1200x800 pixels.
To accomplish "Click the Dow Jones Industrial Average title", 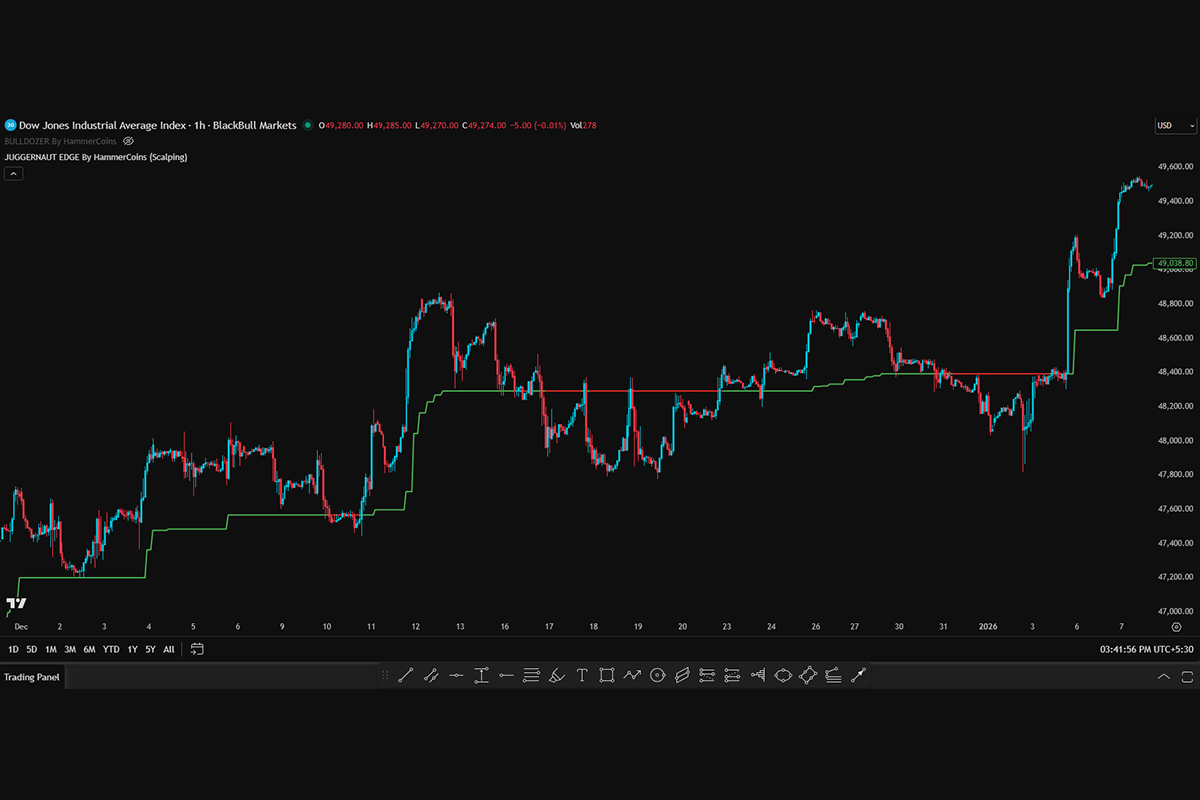I will (x=102, y=125).
